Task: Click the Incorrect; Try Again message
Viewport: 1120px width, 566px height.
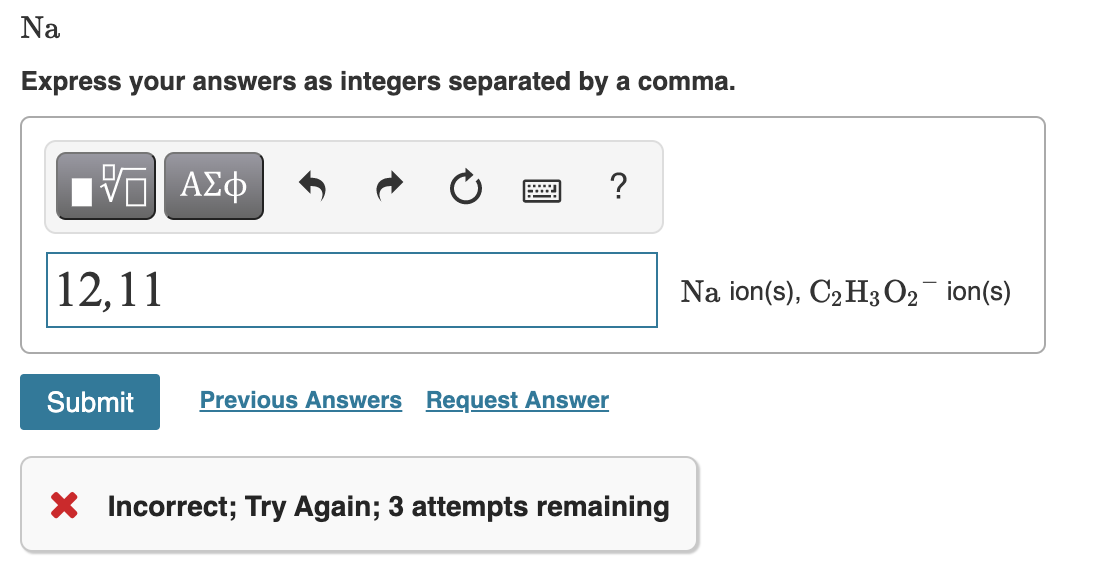Action: [389, 506]
